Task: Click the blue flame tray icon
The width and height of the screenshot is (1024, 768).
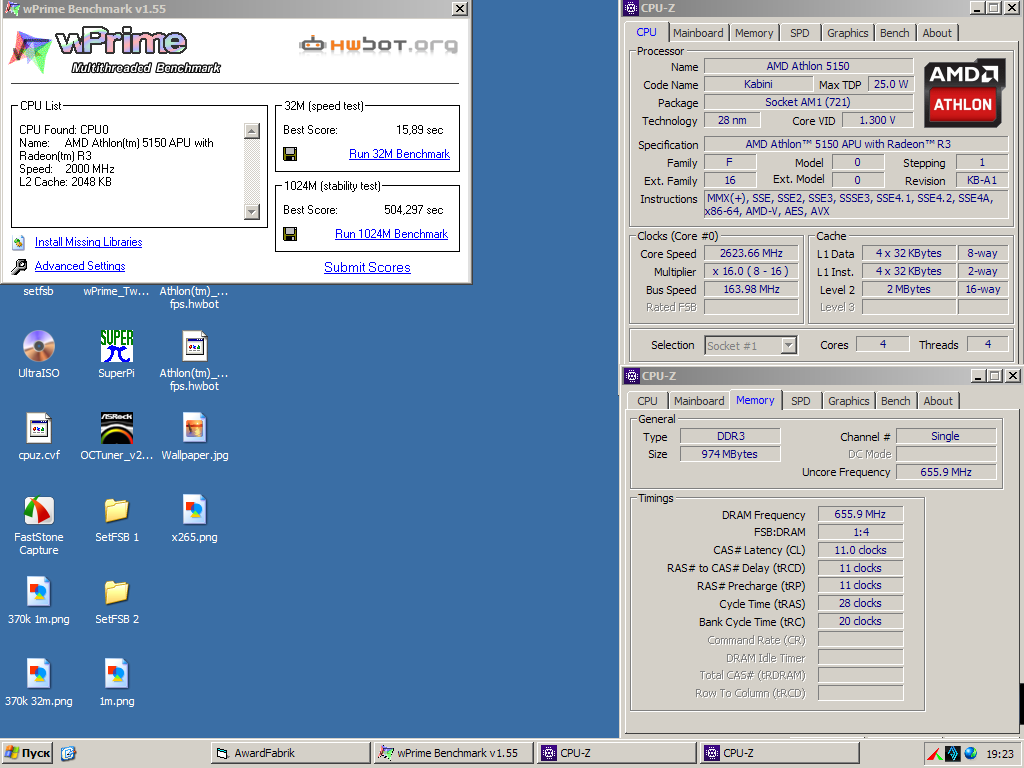Action: pyautogui.click(x=952, y=754)
